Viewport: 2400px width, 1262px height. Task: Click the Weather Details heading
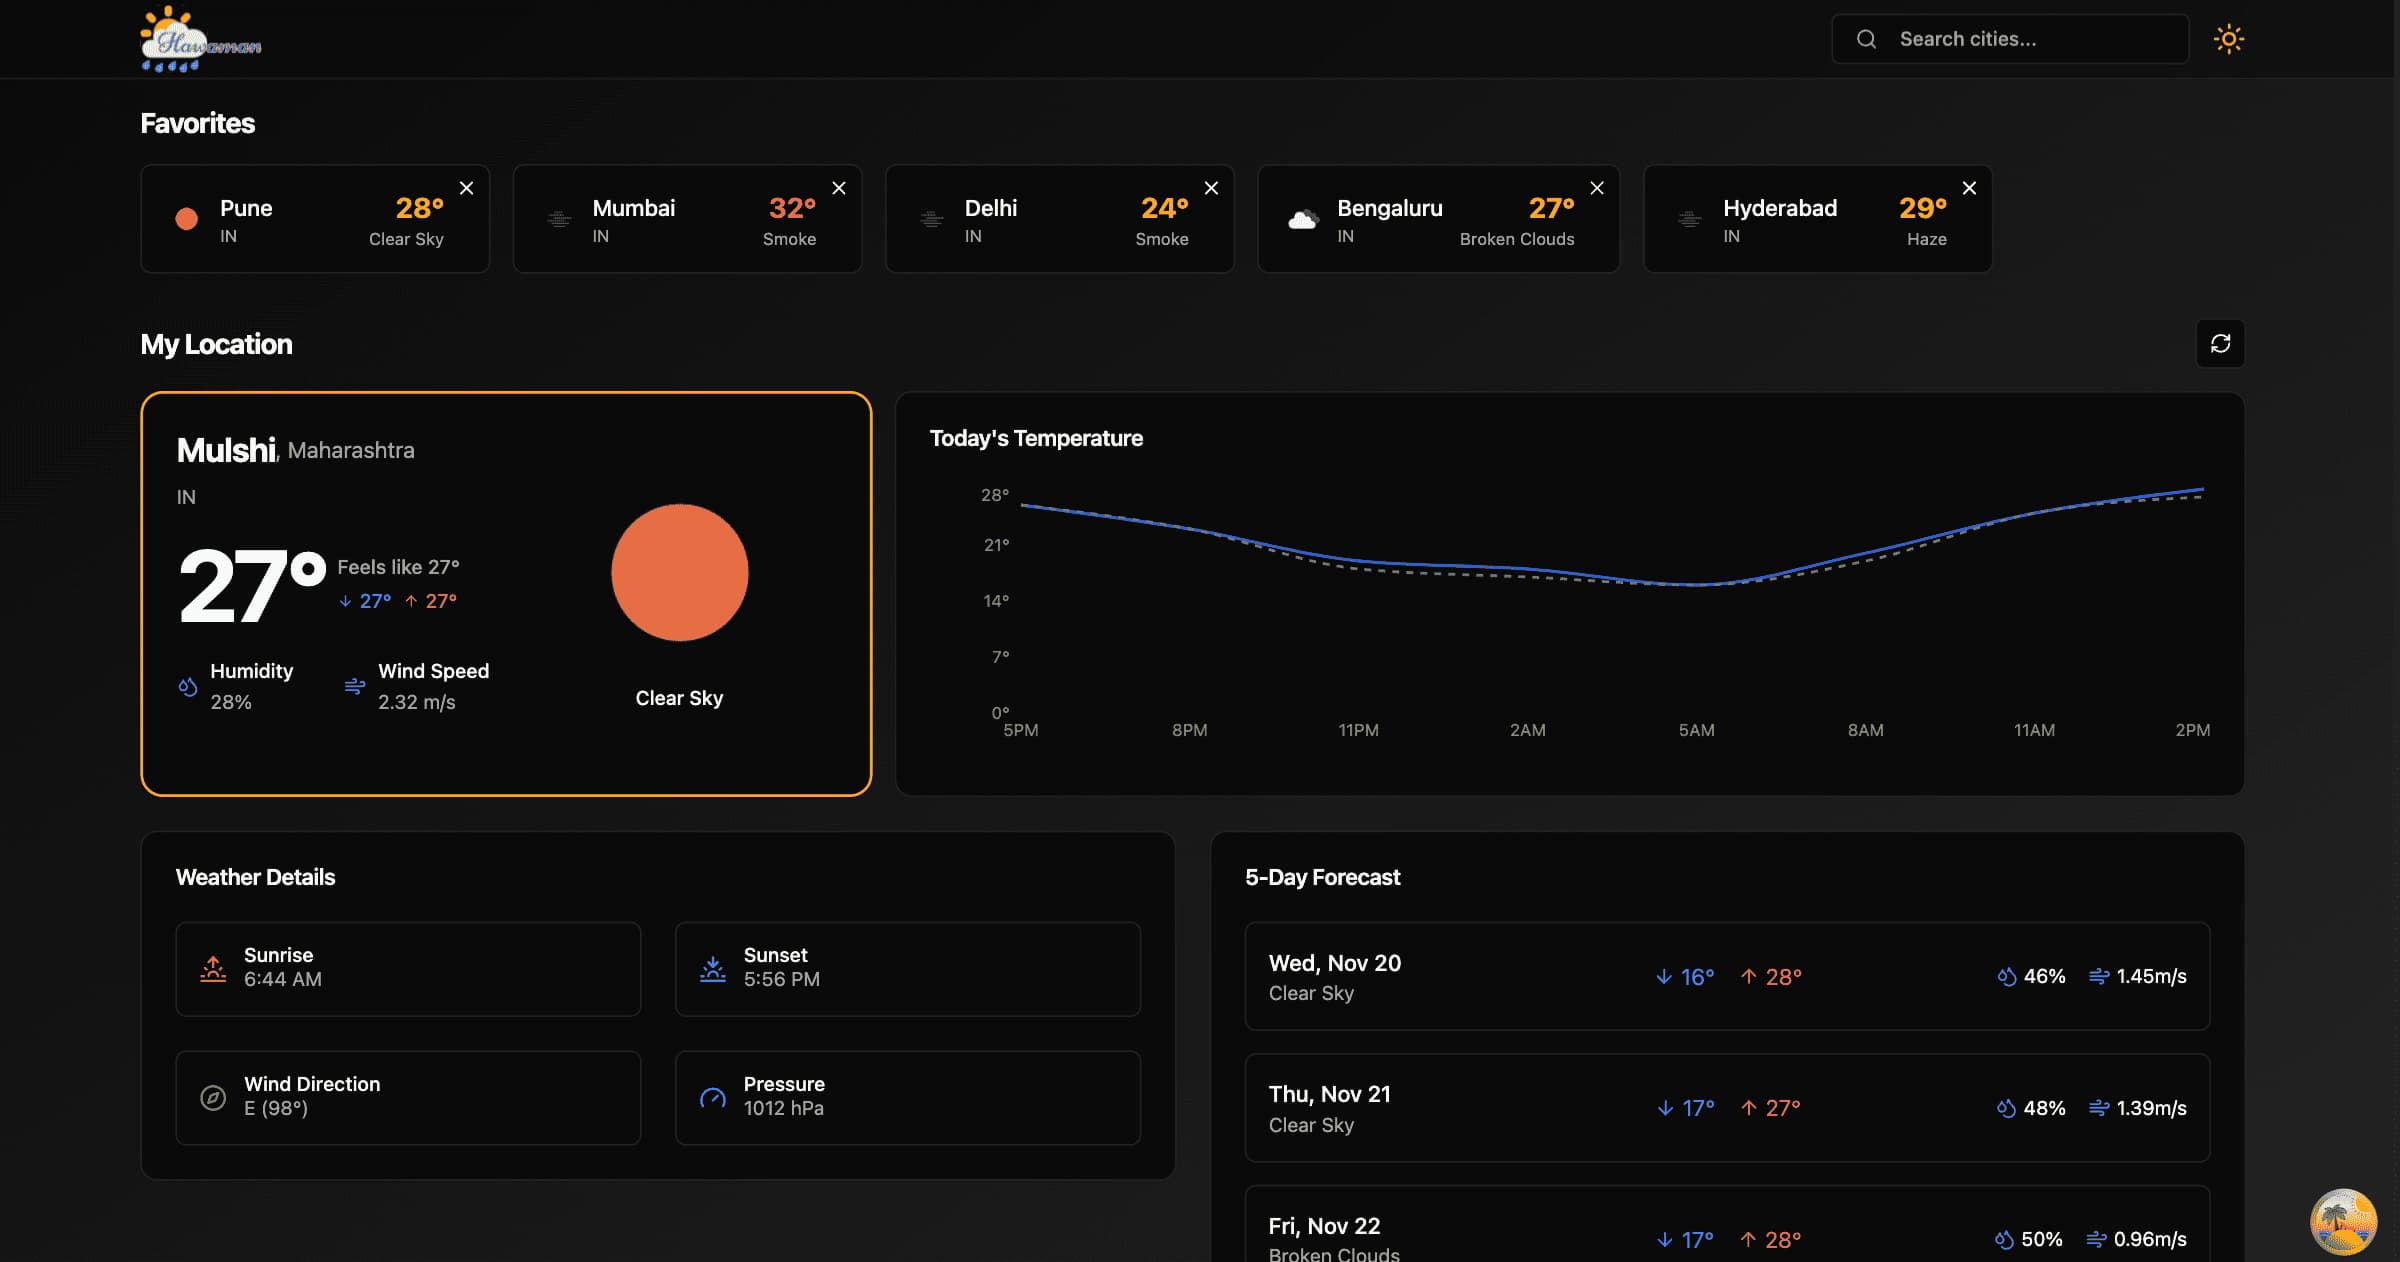(x=255, y=877)
